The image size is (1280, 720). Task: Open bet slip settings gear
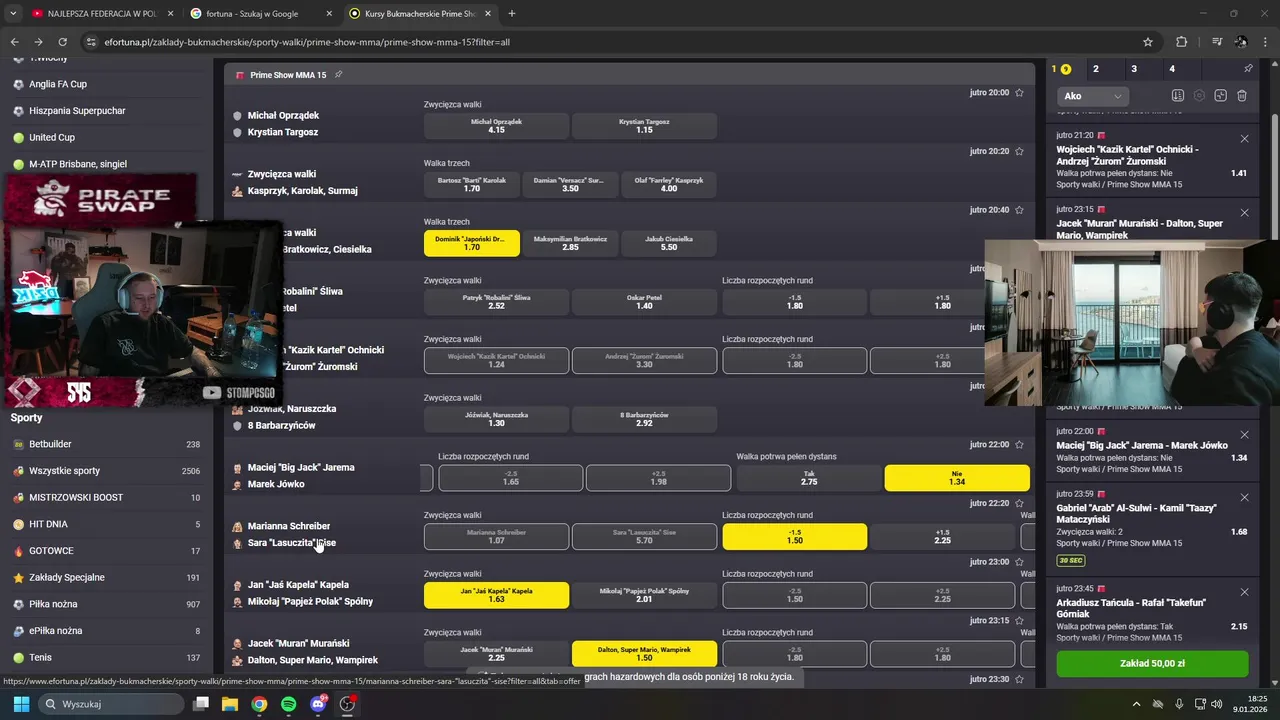pos(1199,96)
